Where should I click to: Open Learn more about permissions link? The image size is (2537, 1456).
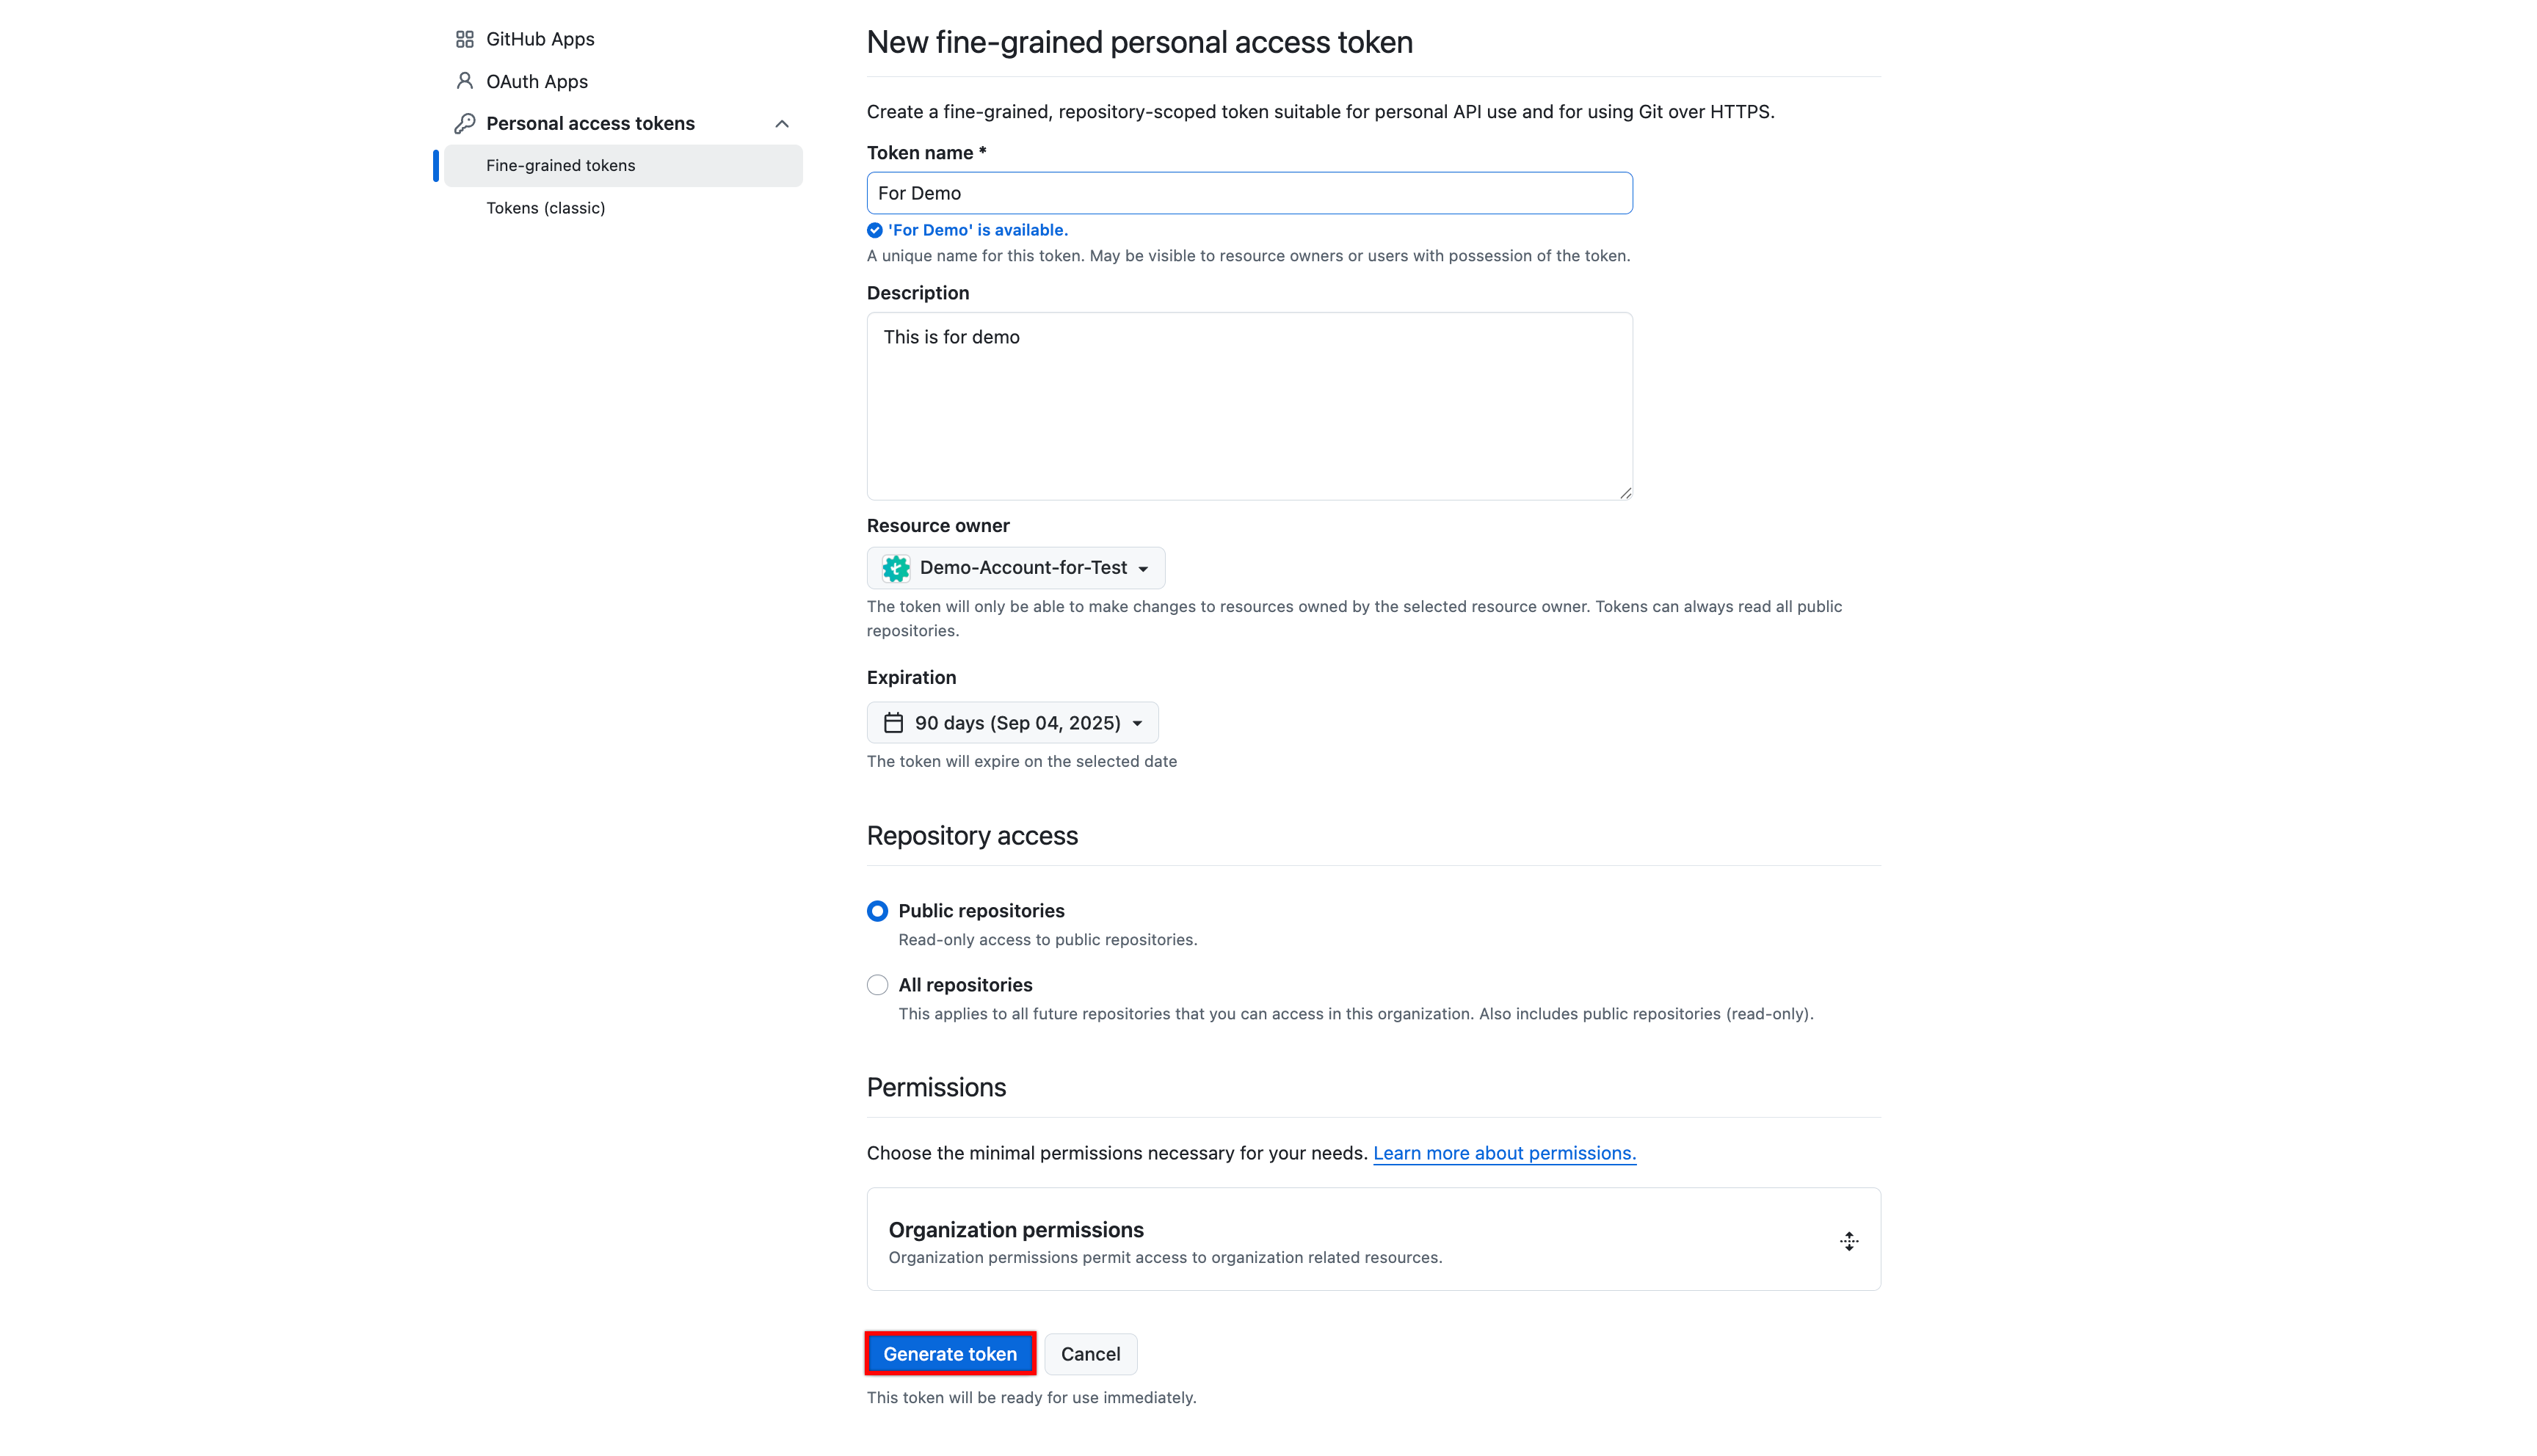1504,1152
